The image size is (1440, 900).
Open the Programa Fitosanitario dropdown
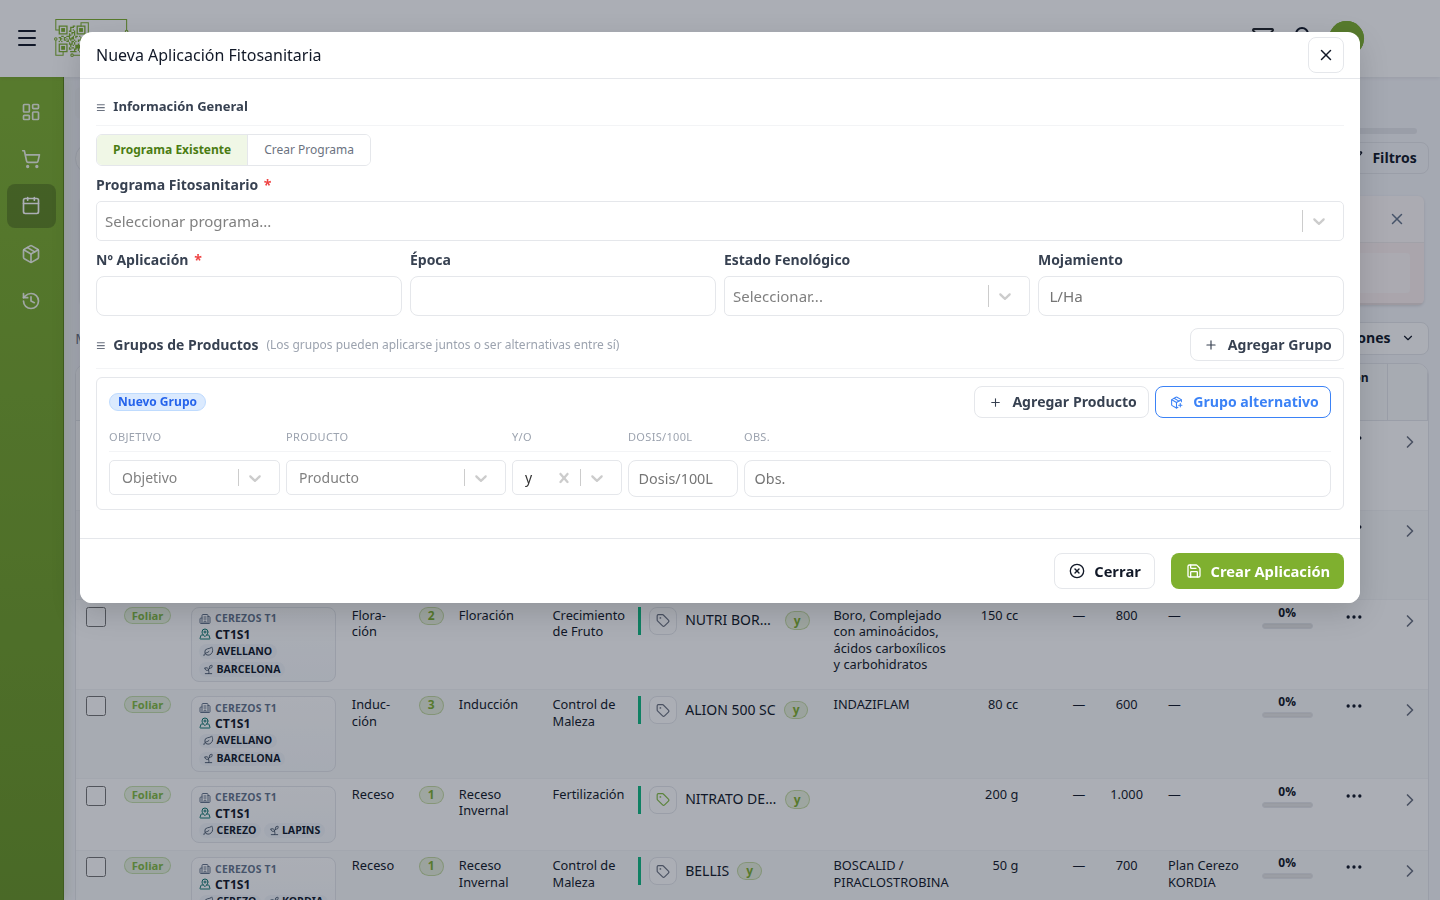[x=720, y=221]
